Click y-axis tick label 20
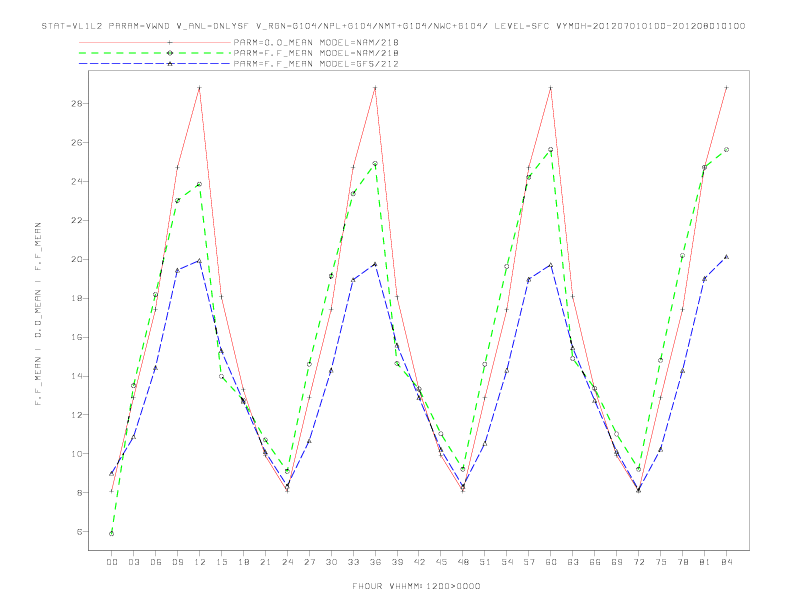 76,260
